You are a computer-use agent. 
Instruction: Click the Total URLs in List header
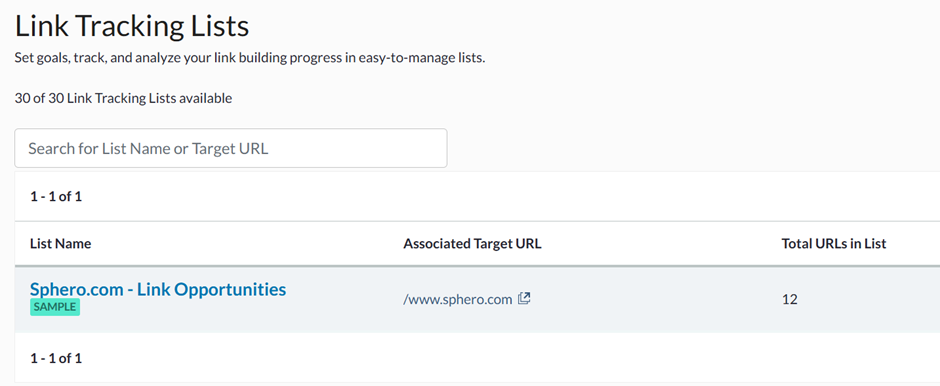point(834,244)
